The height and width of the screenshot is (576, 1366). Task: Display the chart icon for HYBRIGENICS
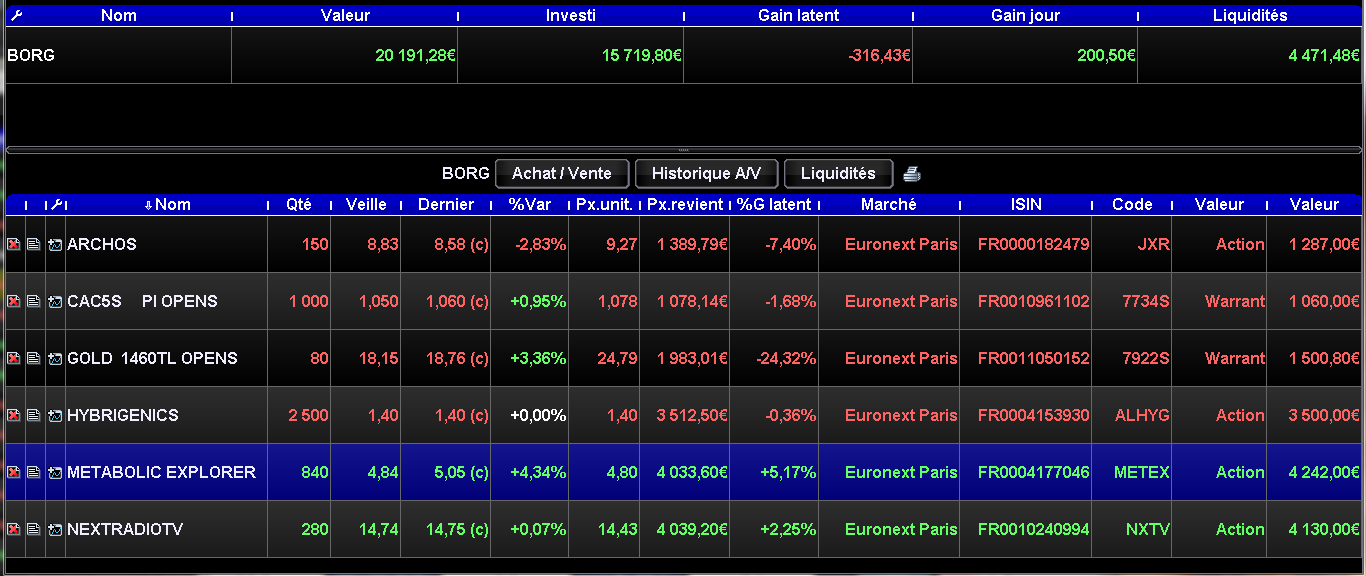55,415
